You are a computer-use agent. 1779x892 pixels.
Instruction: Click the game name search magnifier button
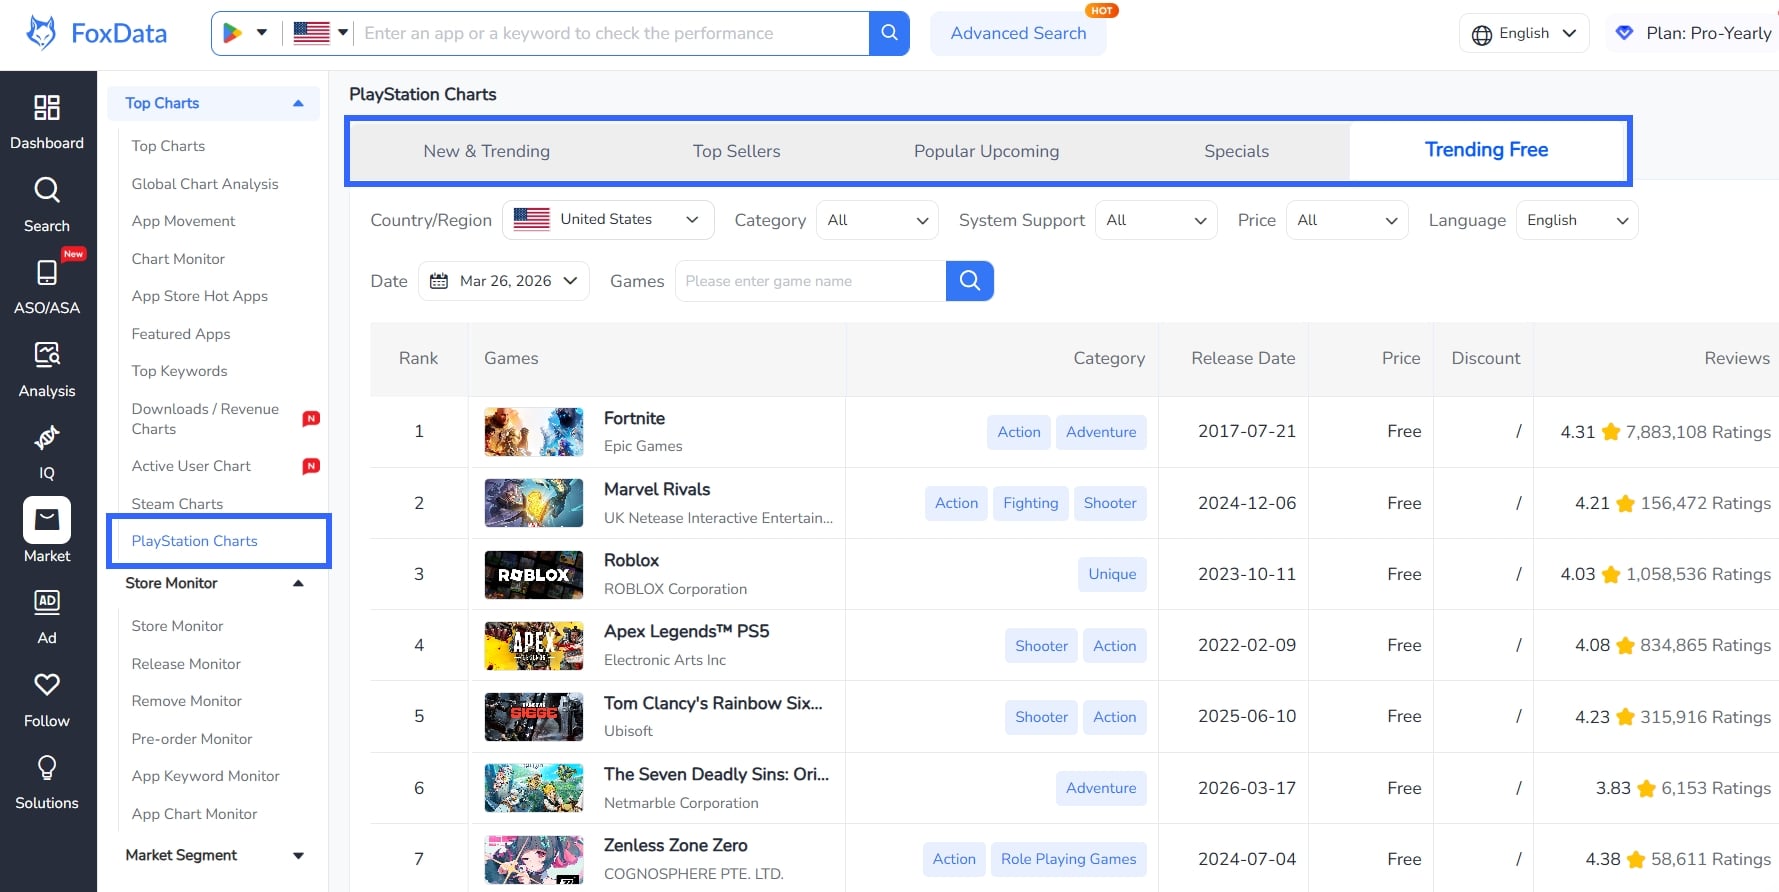pyautogui.click(x=970, y=281)
